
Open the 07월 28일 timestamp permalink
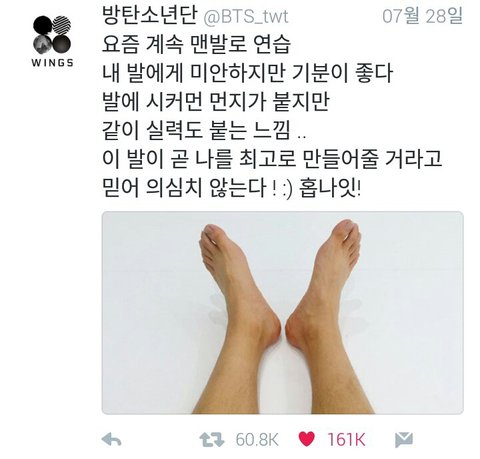click(x=422, y=16)
